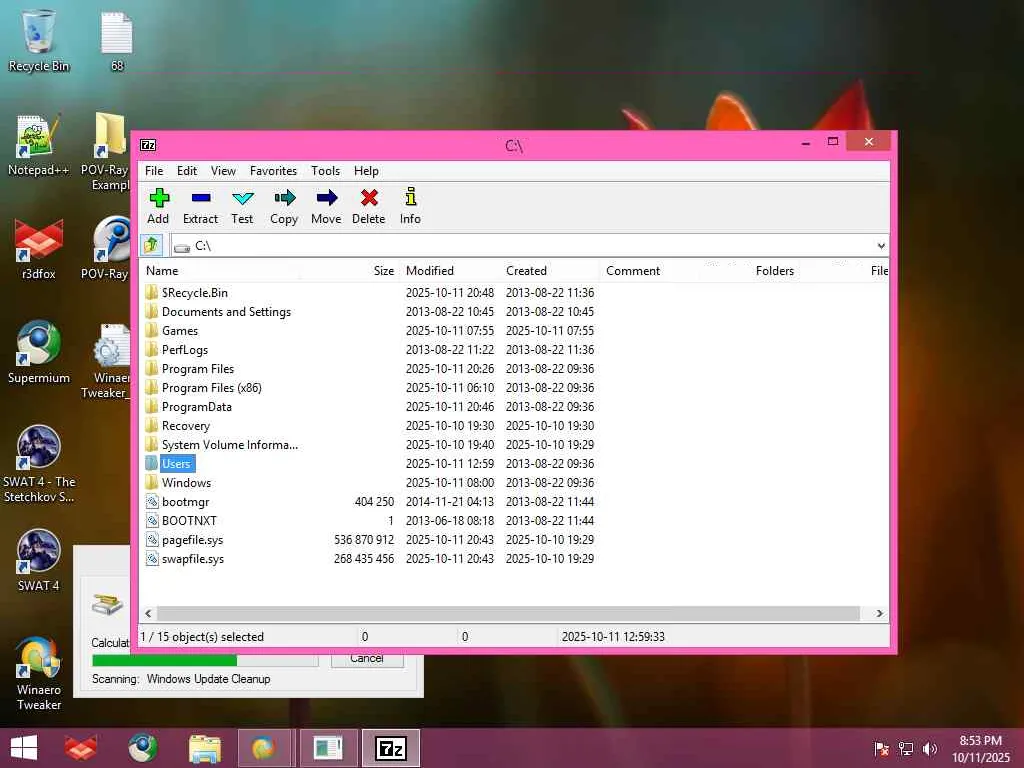Select the $Recycle.Bin folder icon
Image resolution: width=1024 pixels, height=768 pixels.
tap(152, 293)
